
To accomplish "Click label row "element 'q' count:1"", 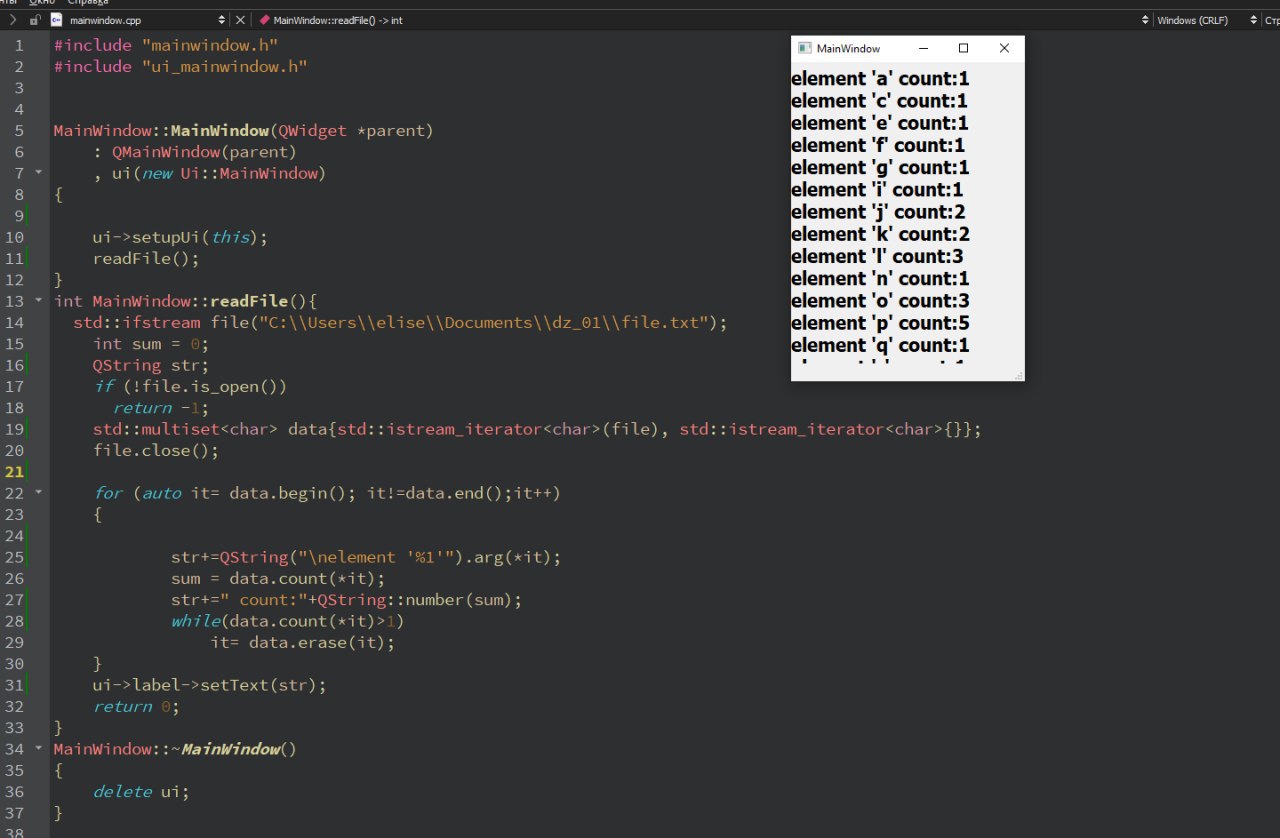I will pyautogui.click(x=880, y=345).
